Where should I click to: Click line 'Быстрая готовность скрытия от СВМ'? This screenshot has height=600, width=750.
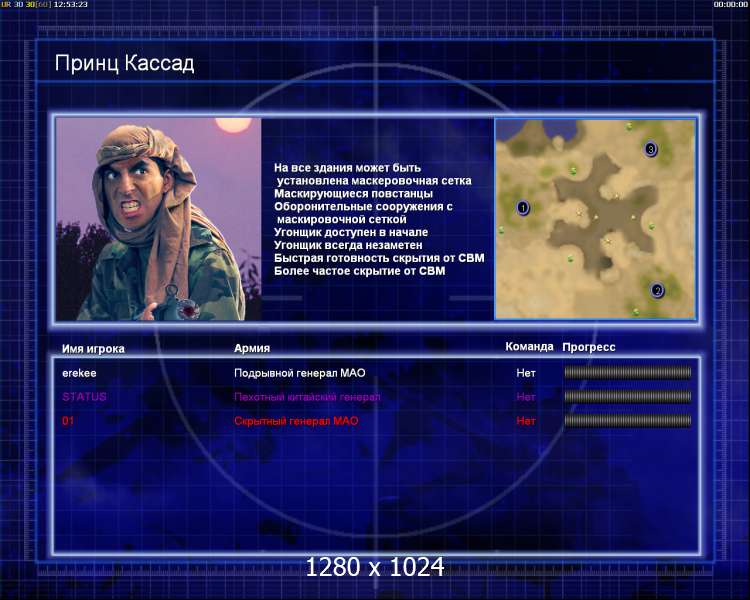[379, 258]
